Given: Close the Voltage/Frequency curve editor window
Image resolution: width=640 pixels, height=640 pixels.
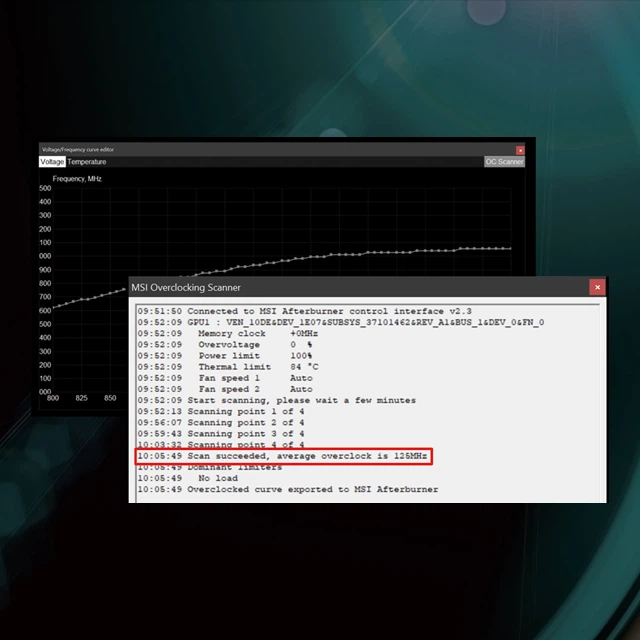Looking at the screenshot, I should click(520, 150).
